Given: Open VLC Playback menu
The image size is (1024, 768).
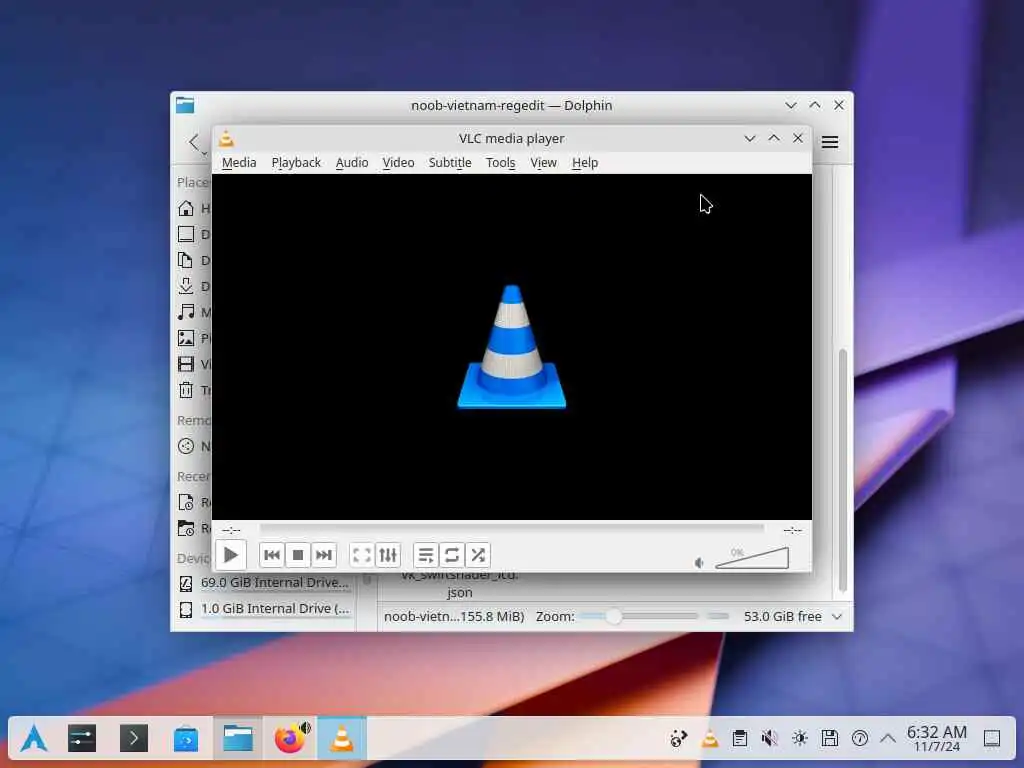Looking at the screenshot, I should click(296, 163).
